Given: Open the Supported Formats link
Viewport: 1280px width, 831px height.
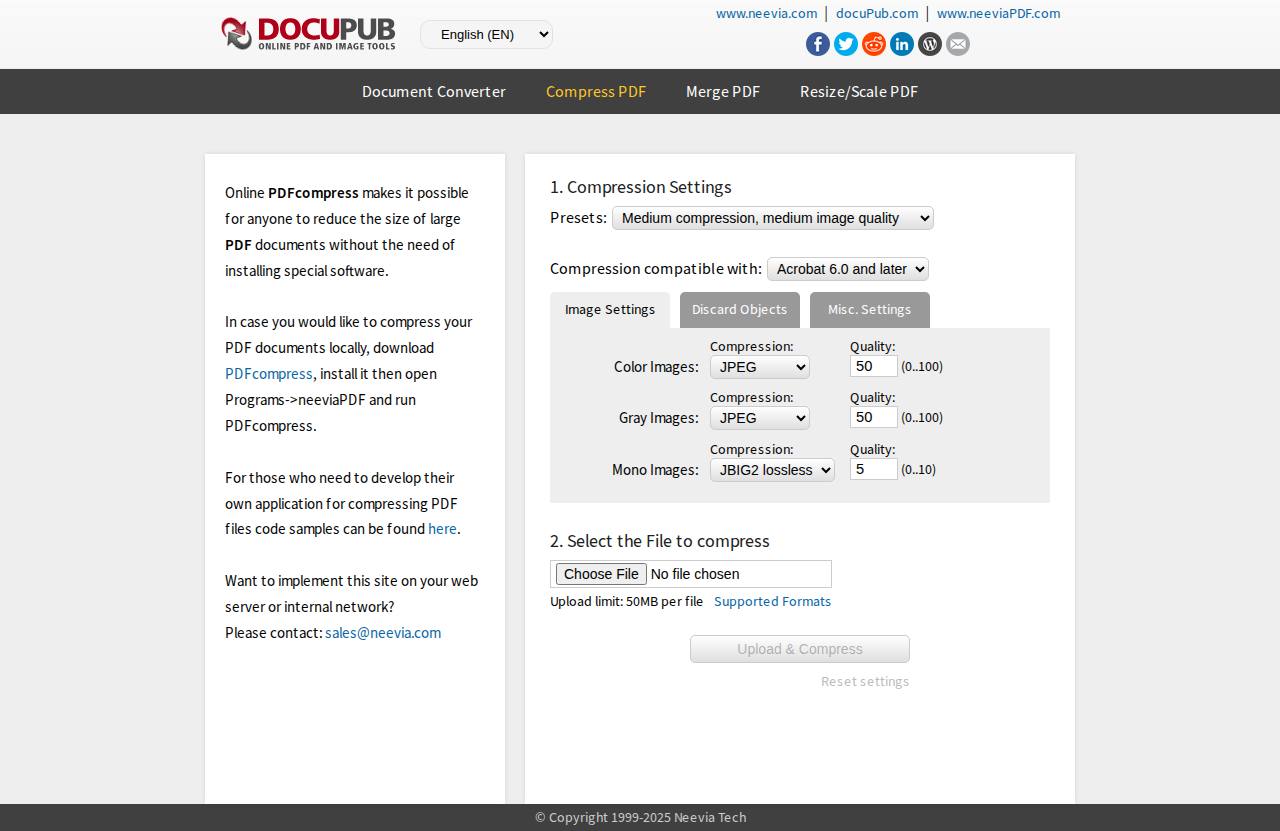Looking at the screenshot, I should pos(772,601).
